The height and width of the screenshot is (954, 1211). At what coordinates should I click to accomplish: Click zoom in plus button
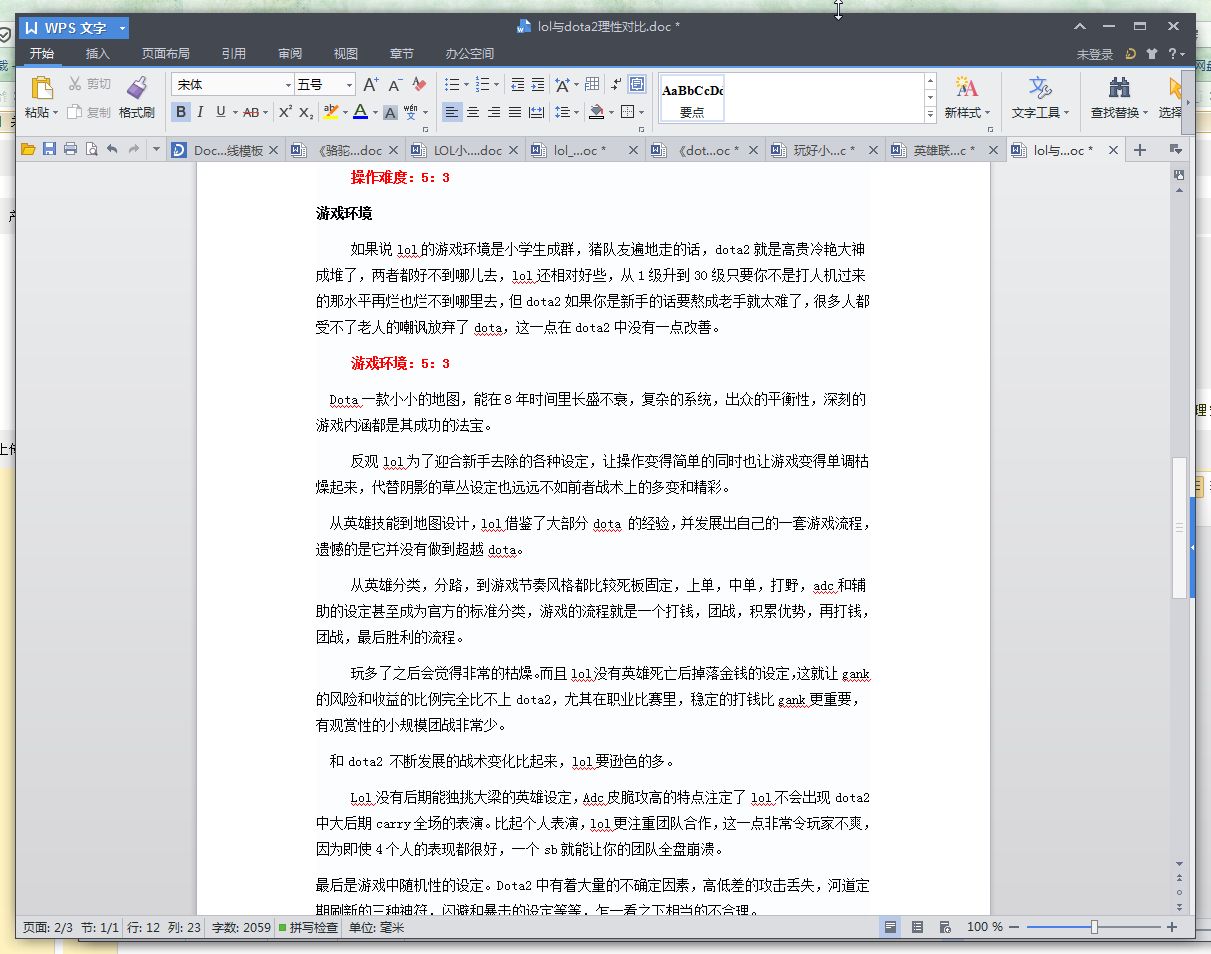1172,928
